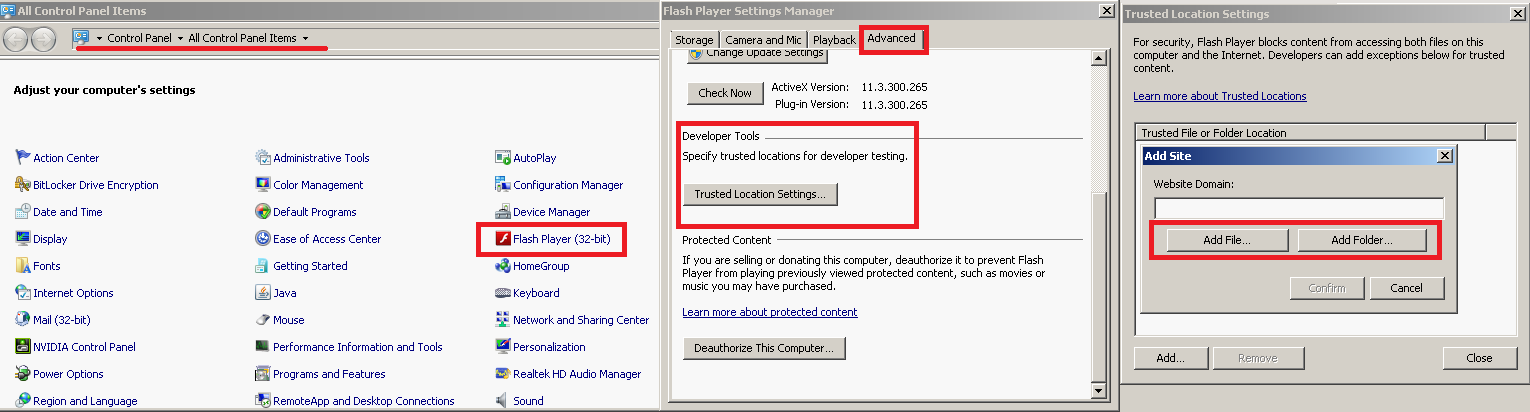Viewport: 1530px width, 412px height.
Task: Open Learn more about Trusted Locations link
Action: (1219, 96)
